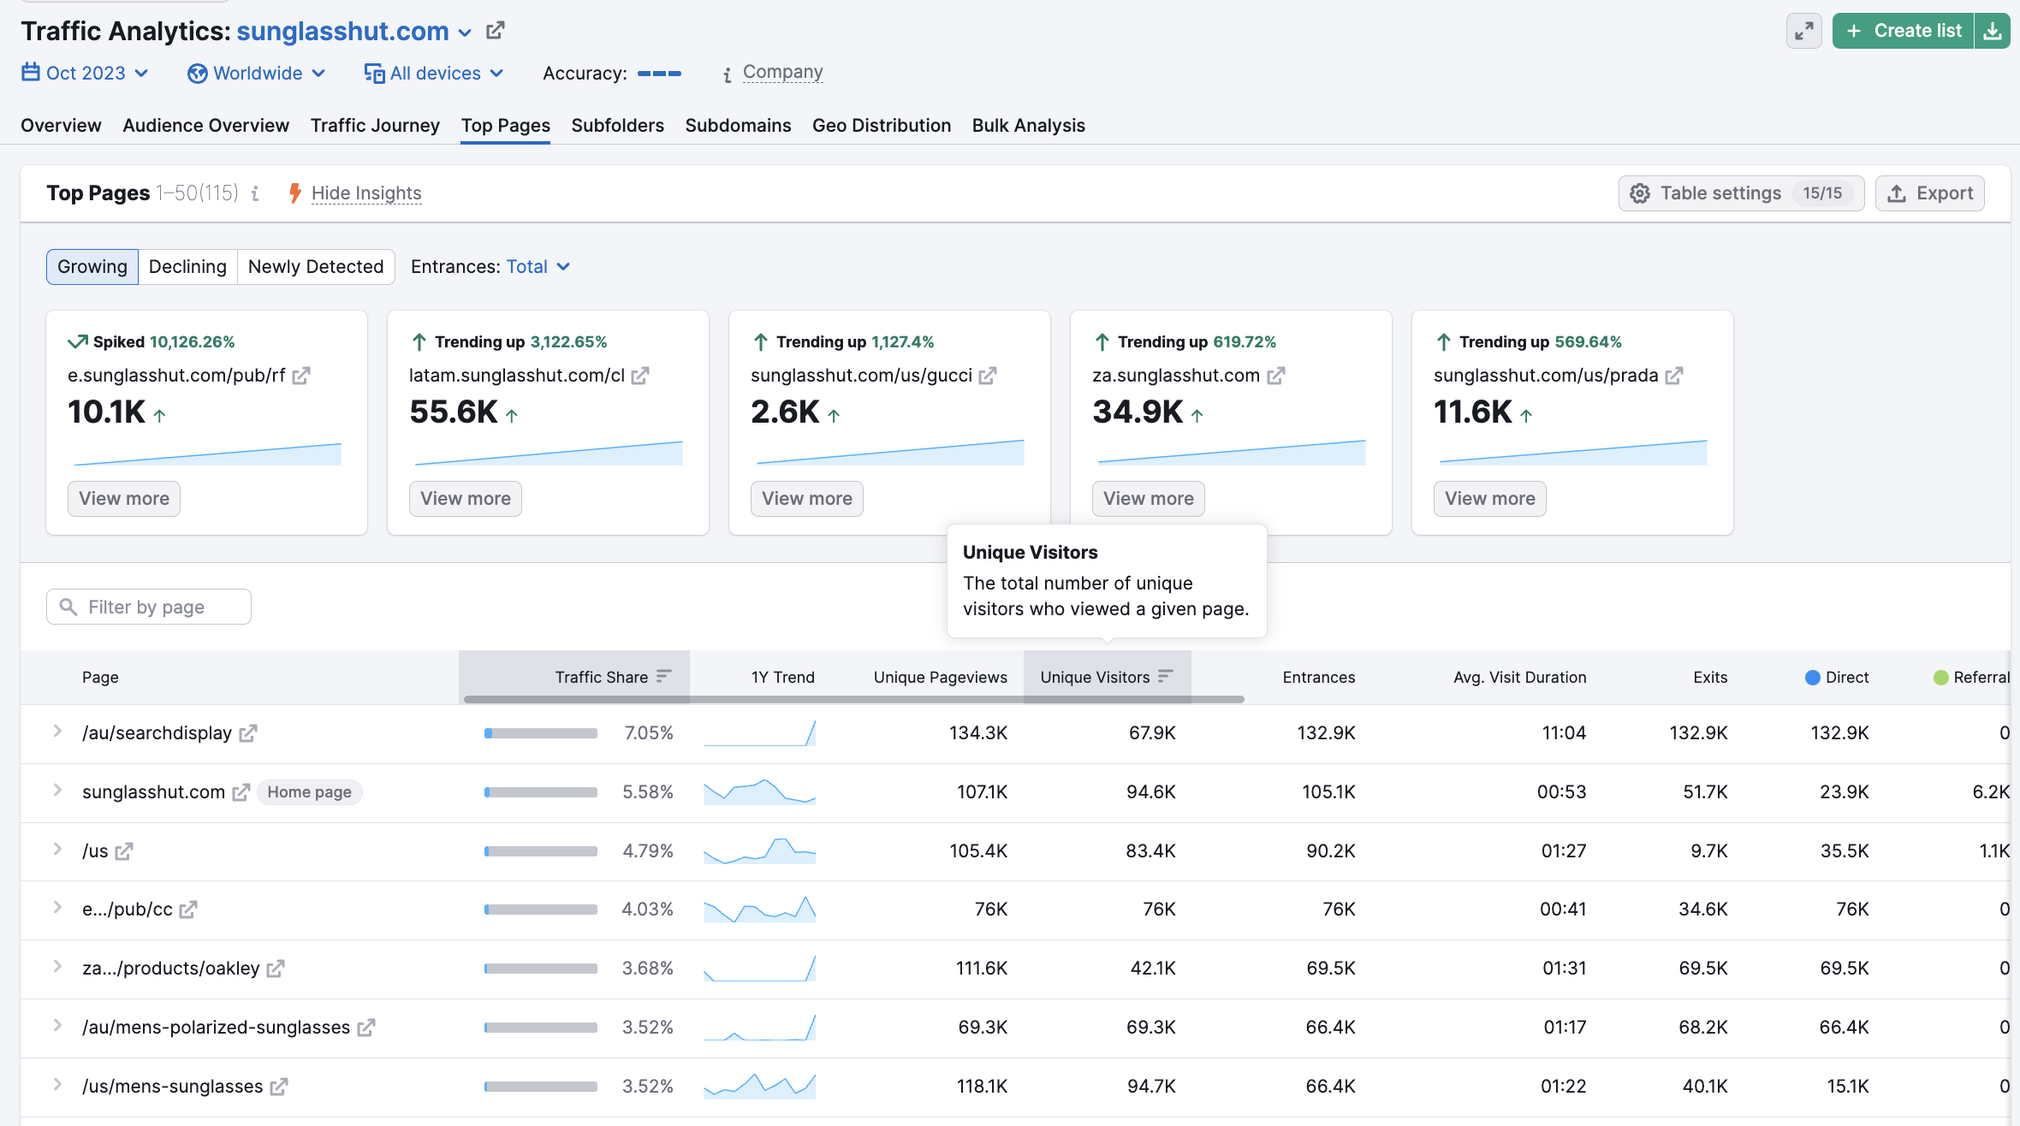Switch to the Overview tab
Image resolution: width=2020 pixels, height=1126 pixels.
click(61, 126)
